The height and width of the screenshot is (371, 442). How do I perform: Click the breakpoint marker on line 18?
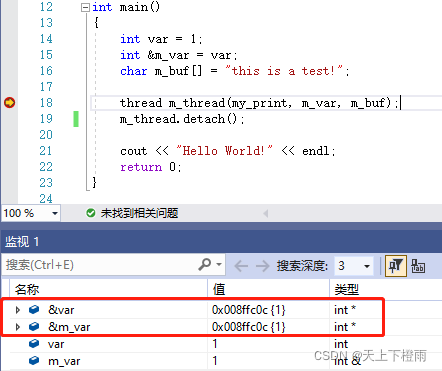(9, 102)
